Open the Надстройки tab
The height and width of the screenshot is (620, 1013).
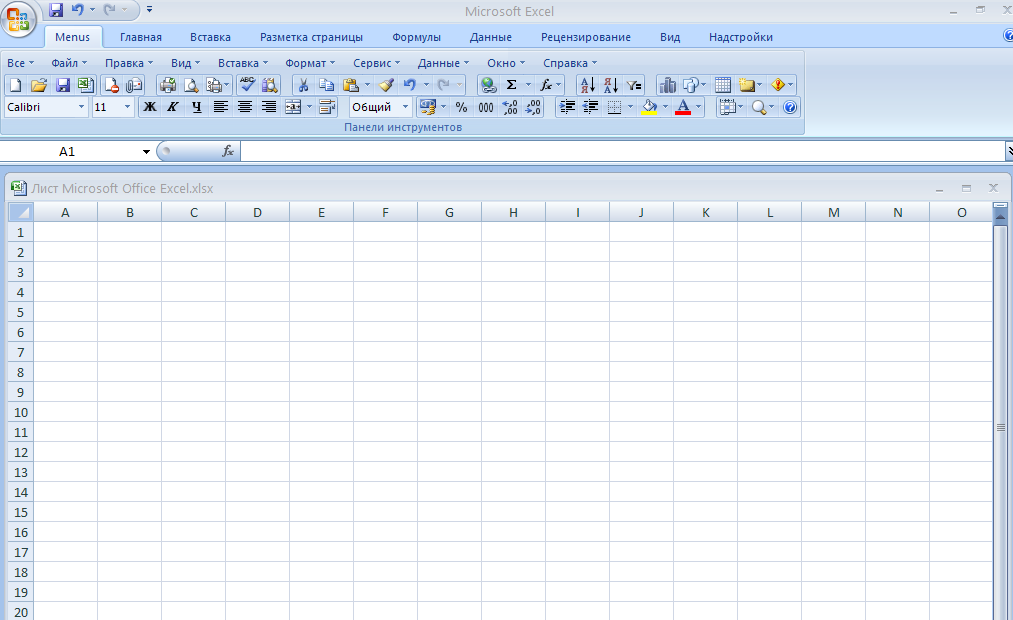[741, 37]
